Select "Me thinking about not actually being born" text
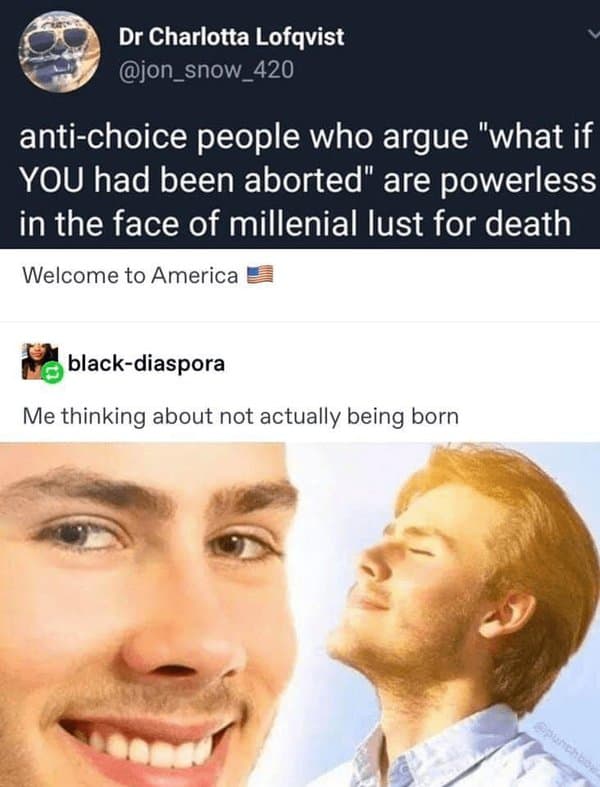 tap(241, 416)
